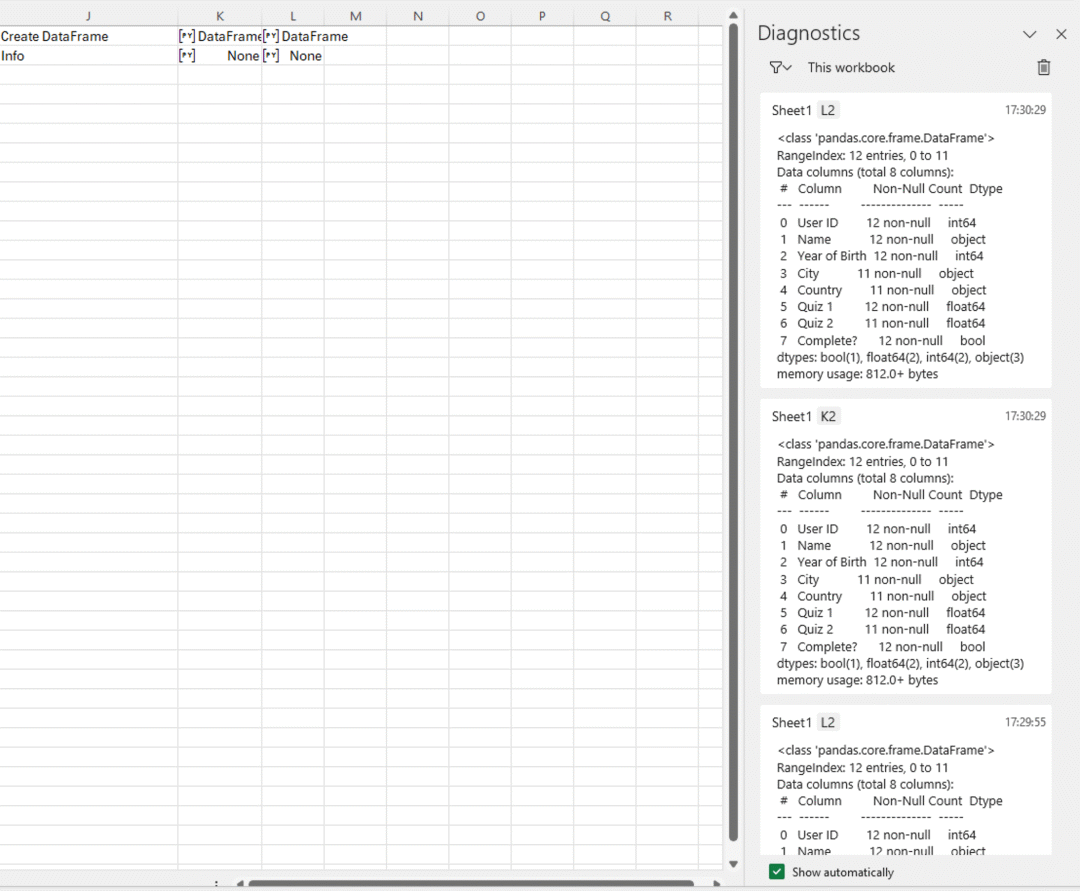The height and width of the screenshot is (891, 1080).
Task: Select column P header
Action: click(543, 16)
